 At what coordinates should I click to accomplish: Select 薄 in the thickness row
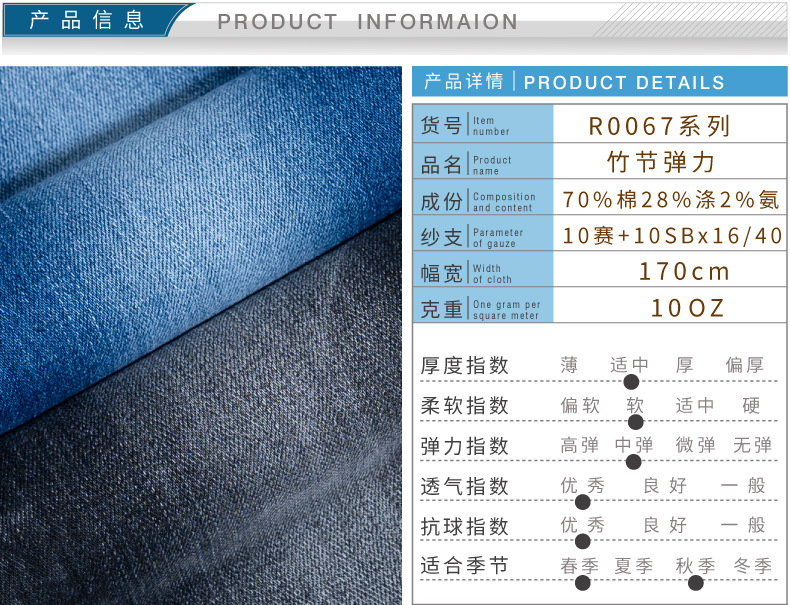pos(569,365)
